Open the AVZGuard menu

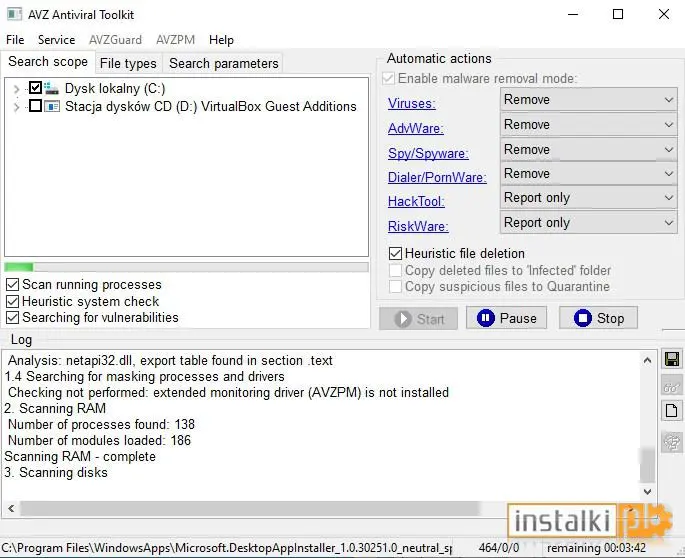coord(115,40)
